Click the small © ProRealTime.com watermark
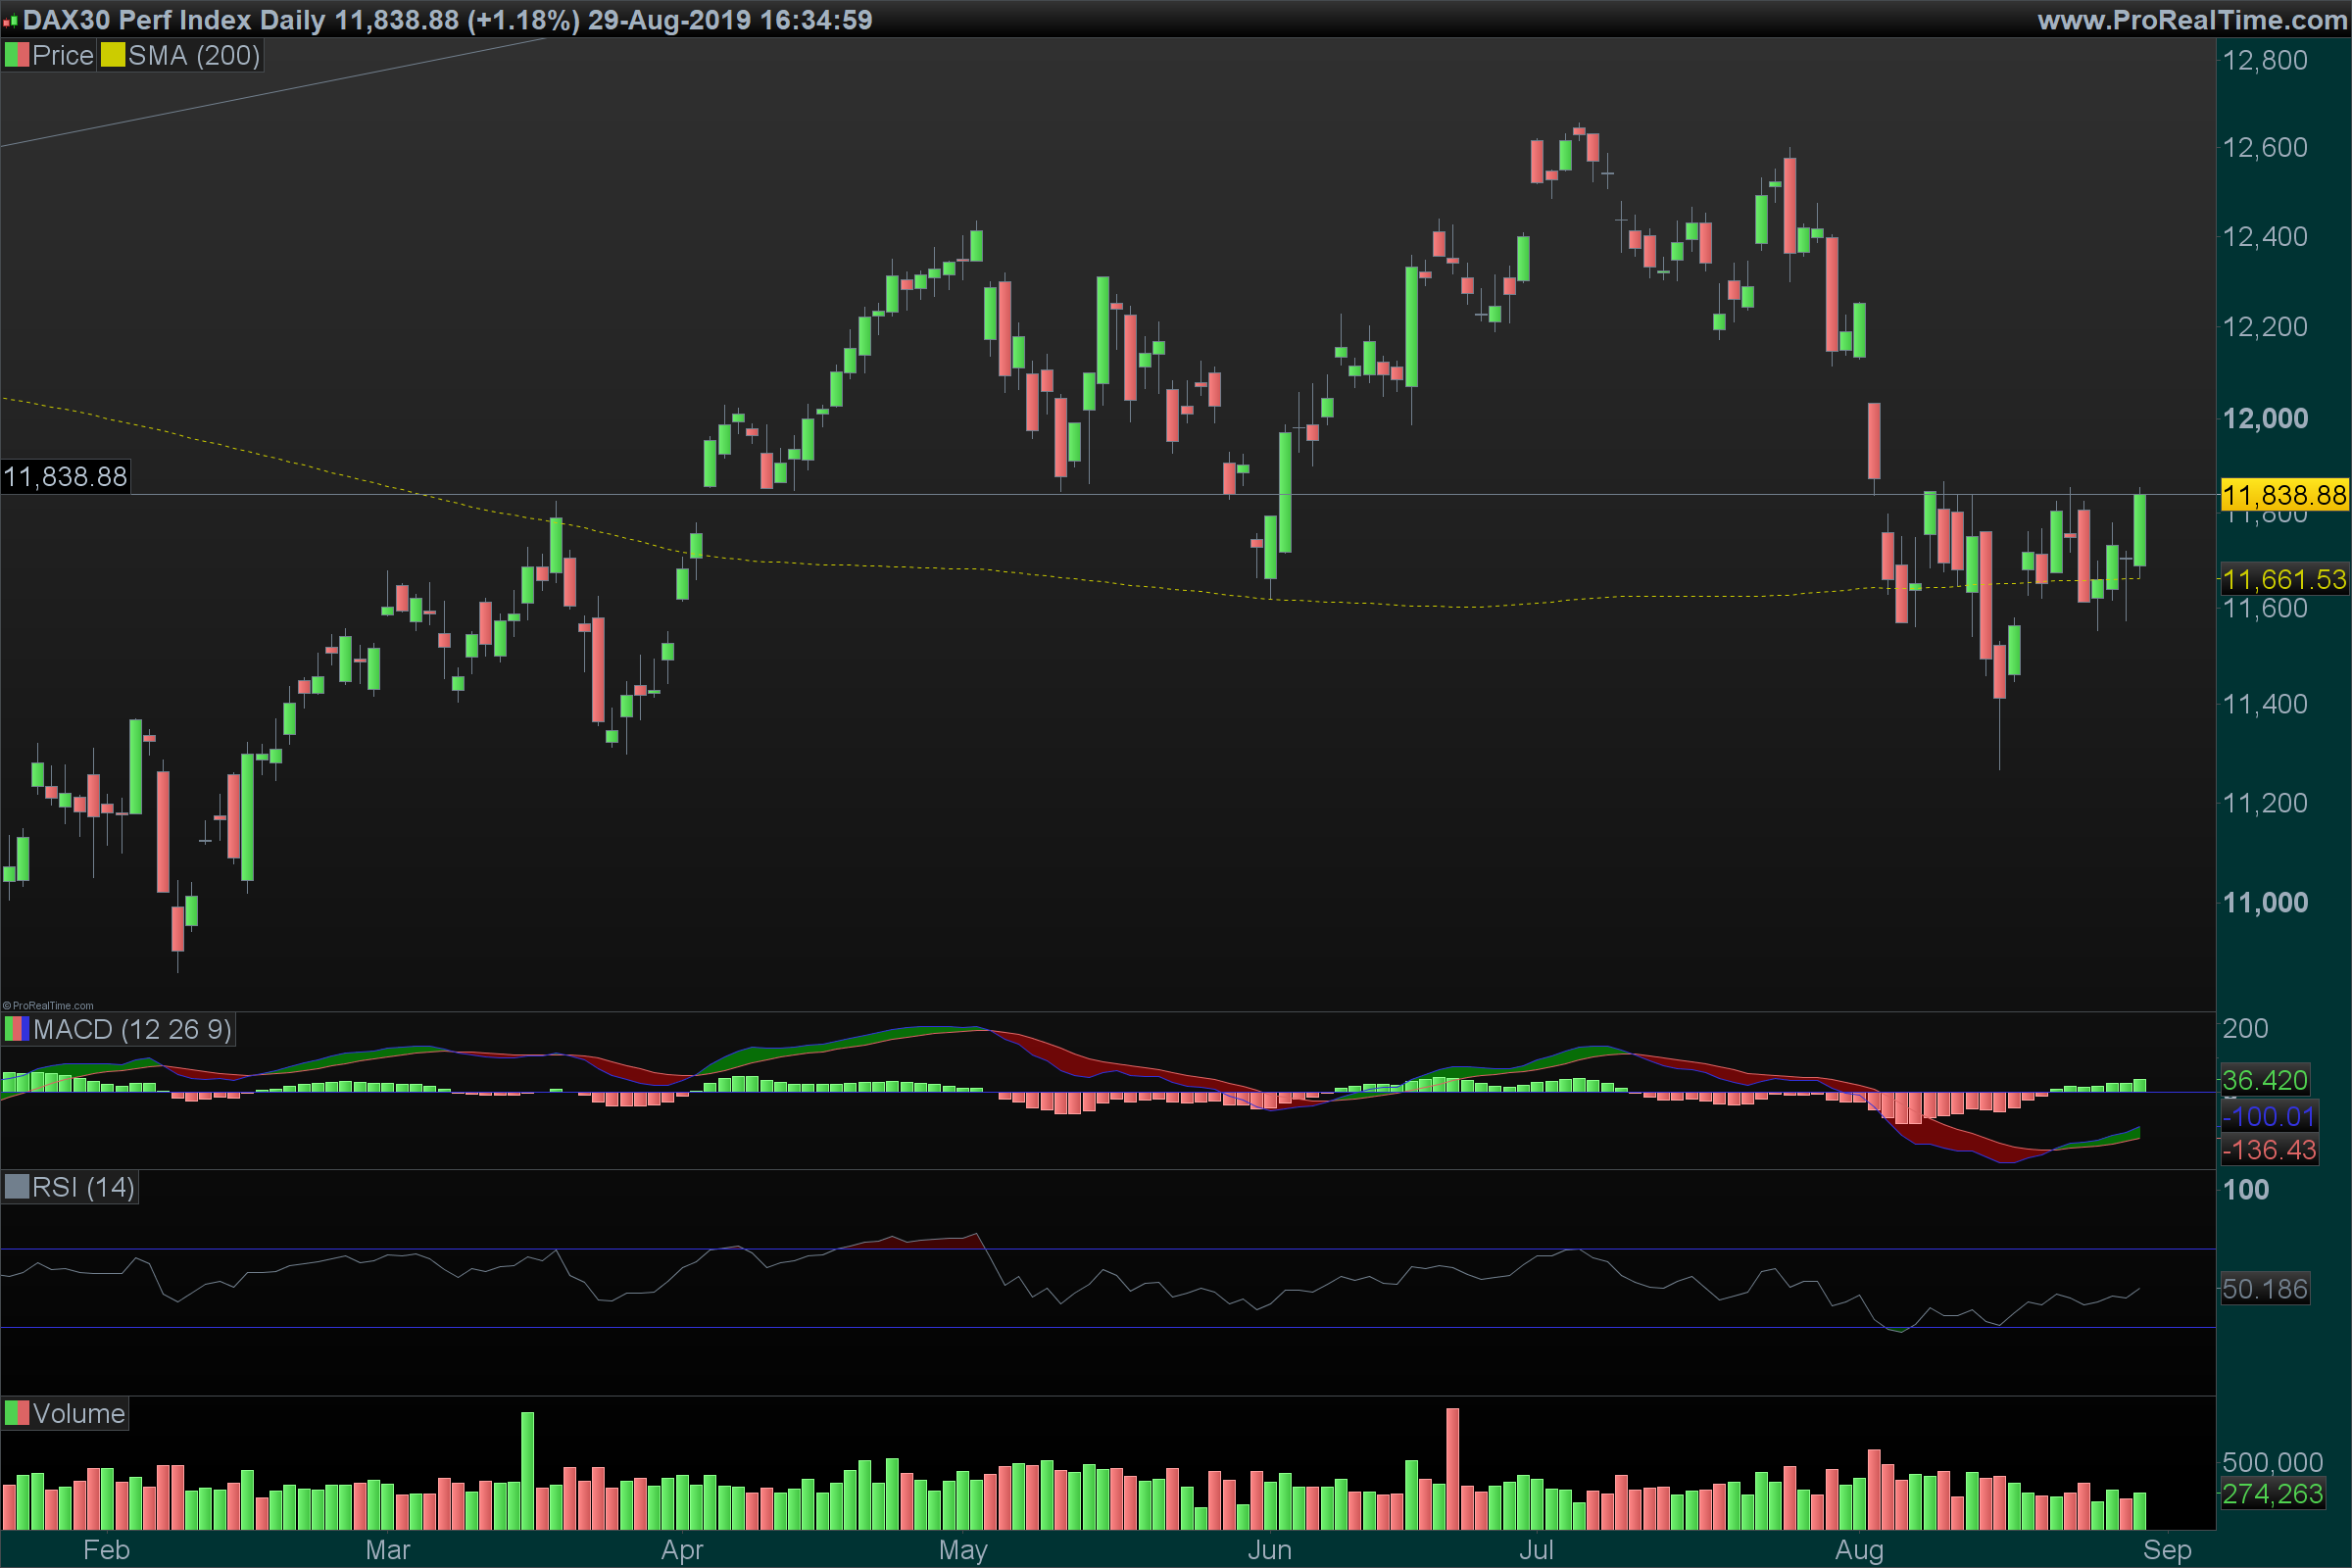 48,1006
